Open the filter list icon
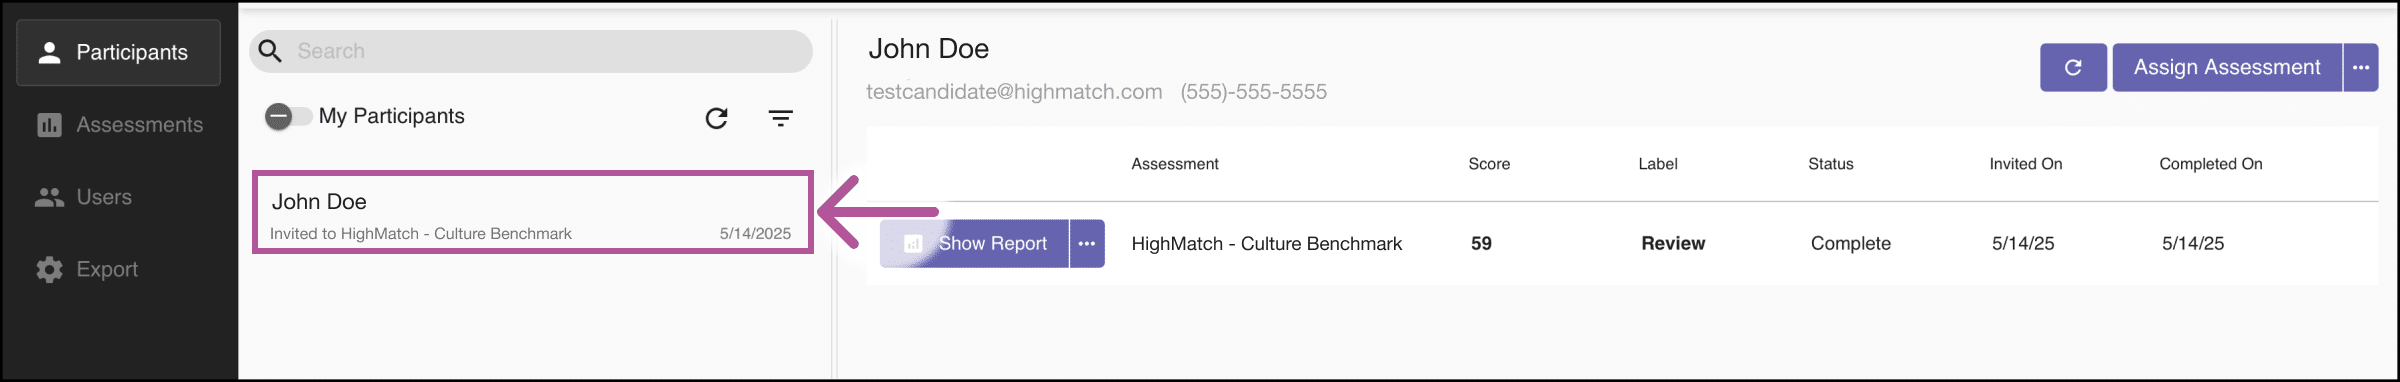The image size is (2400, 382). (x=780, y=118)
